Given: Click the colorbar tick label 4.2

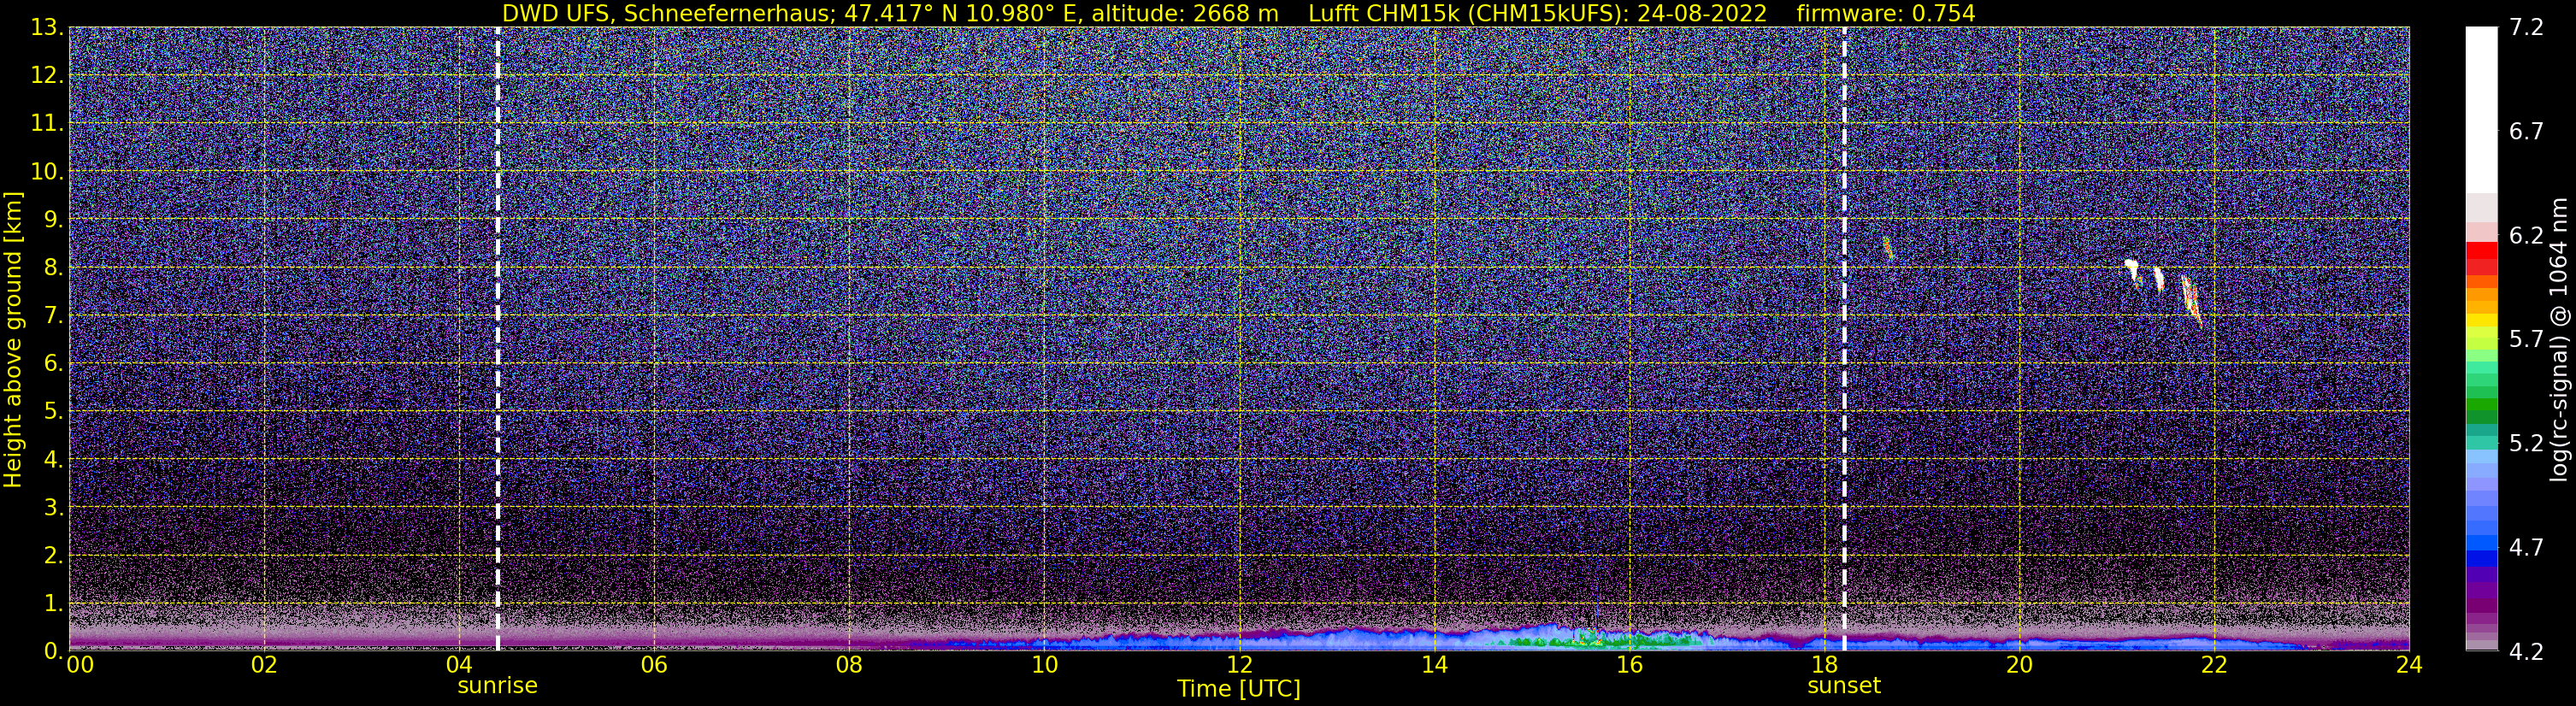Looking at the screenshot, I should point(2526,652).
